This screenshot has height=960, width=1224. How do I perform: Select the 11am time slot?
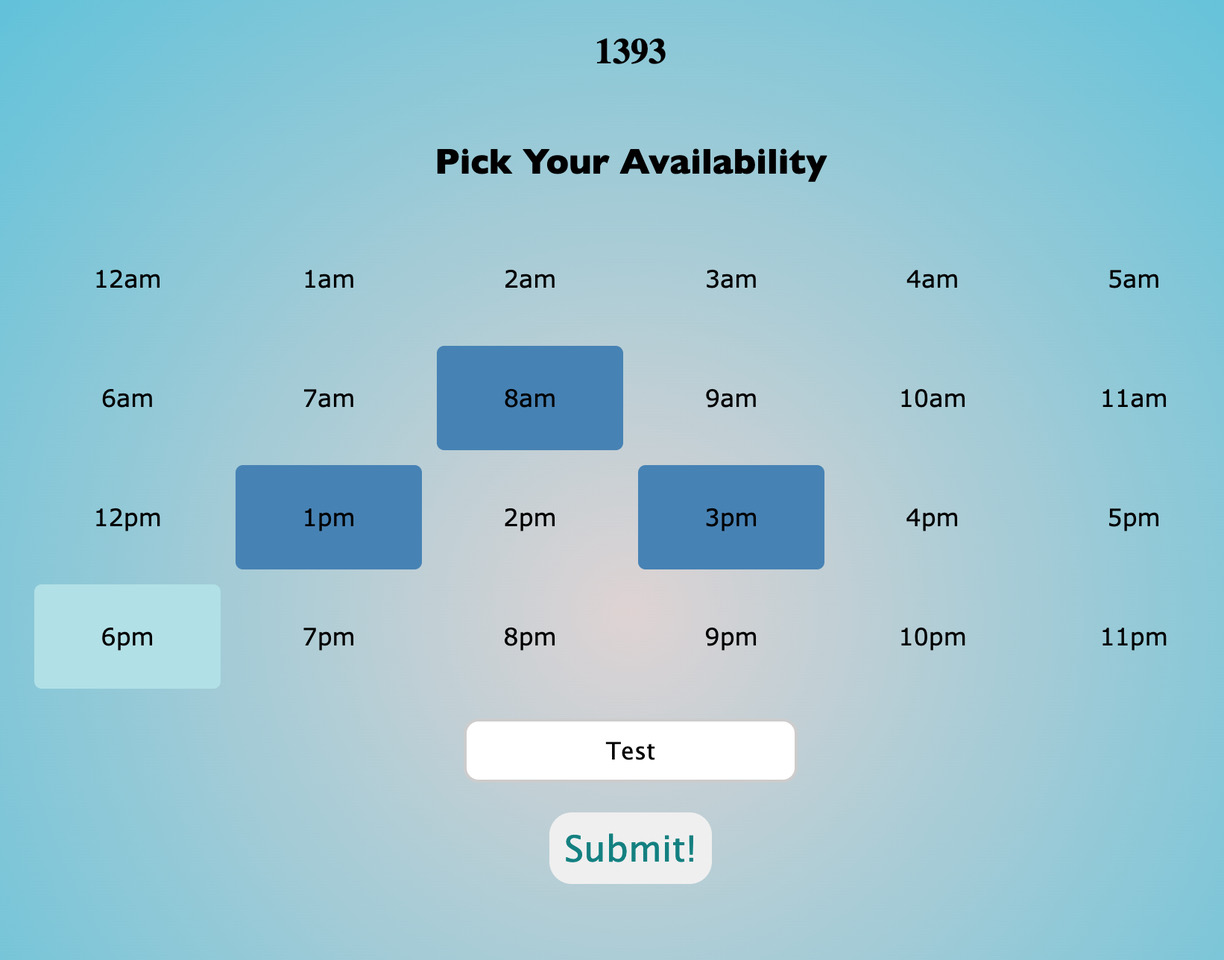pyautogui.click(x=1134, y=398)
